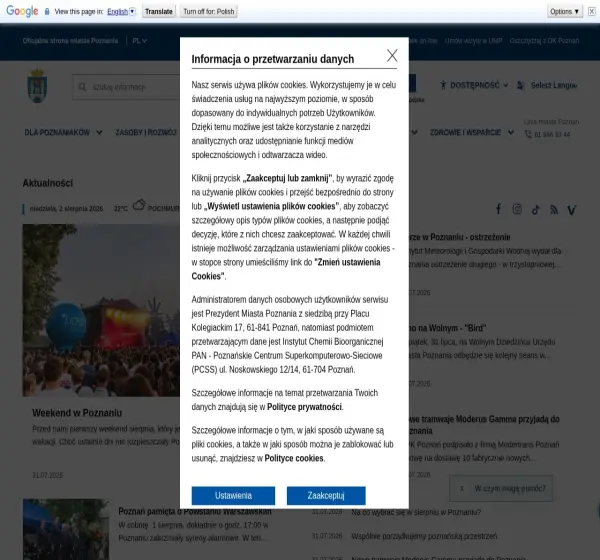Click the Google logo in translate bar

click(22, 11)
